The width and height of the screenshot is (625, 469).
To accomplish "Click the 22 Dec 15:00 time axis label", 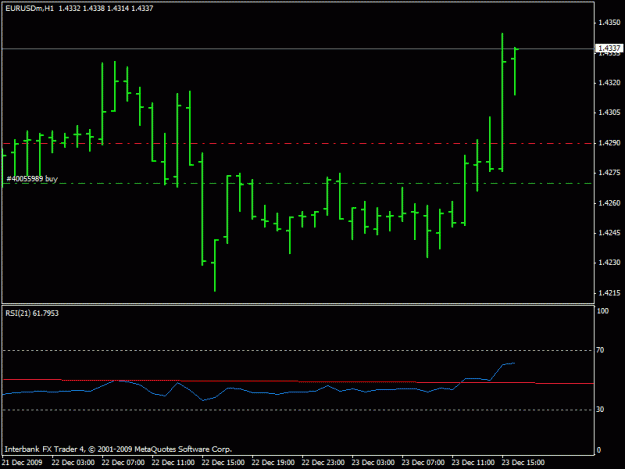I will tap(223, 462).
